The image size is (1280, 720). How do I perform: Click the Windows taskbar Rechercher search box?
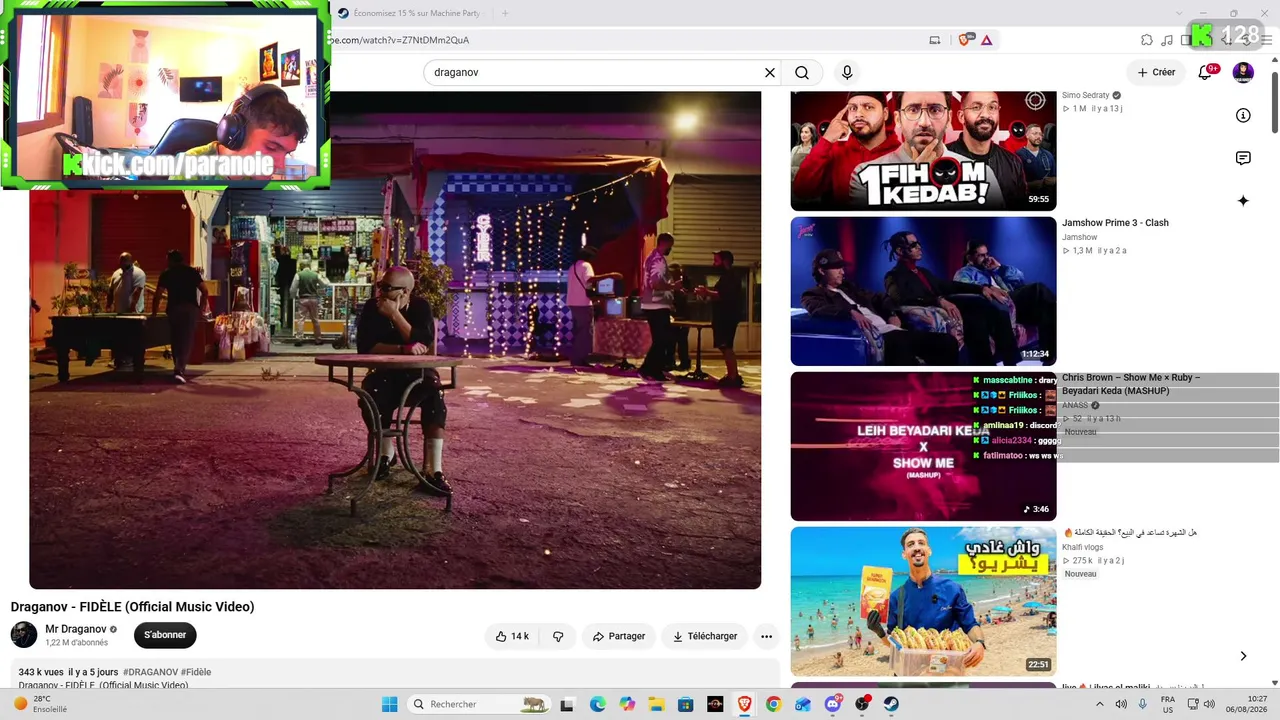(x=480, y=704)
